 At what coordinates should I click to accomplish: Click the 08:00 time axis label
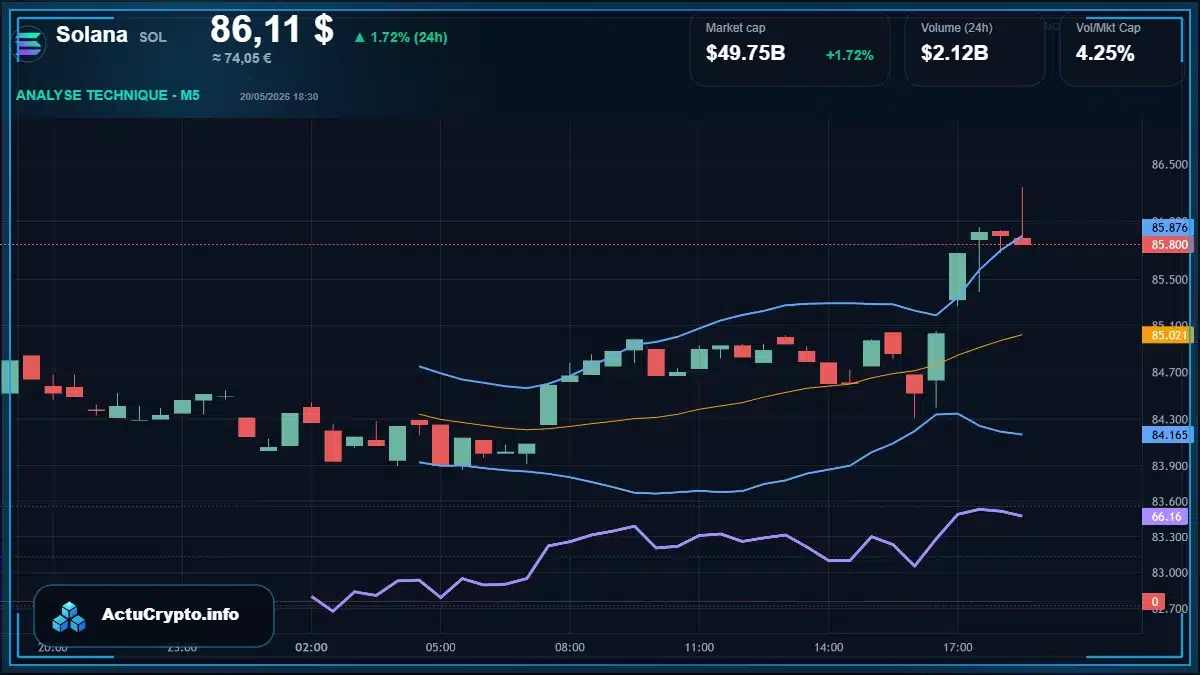pos(570,648)
